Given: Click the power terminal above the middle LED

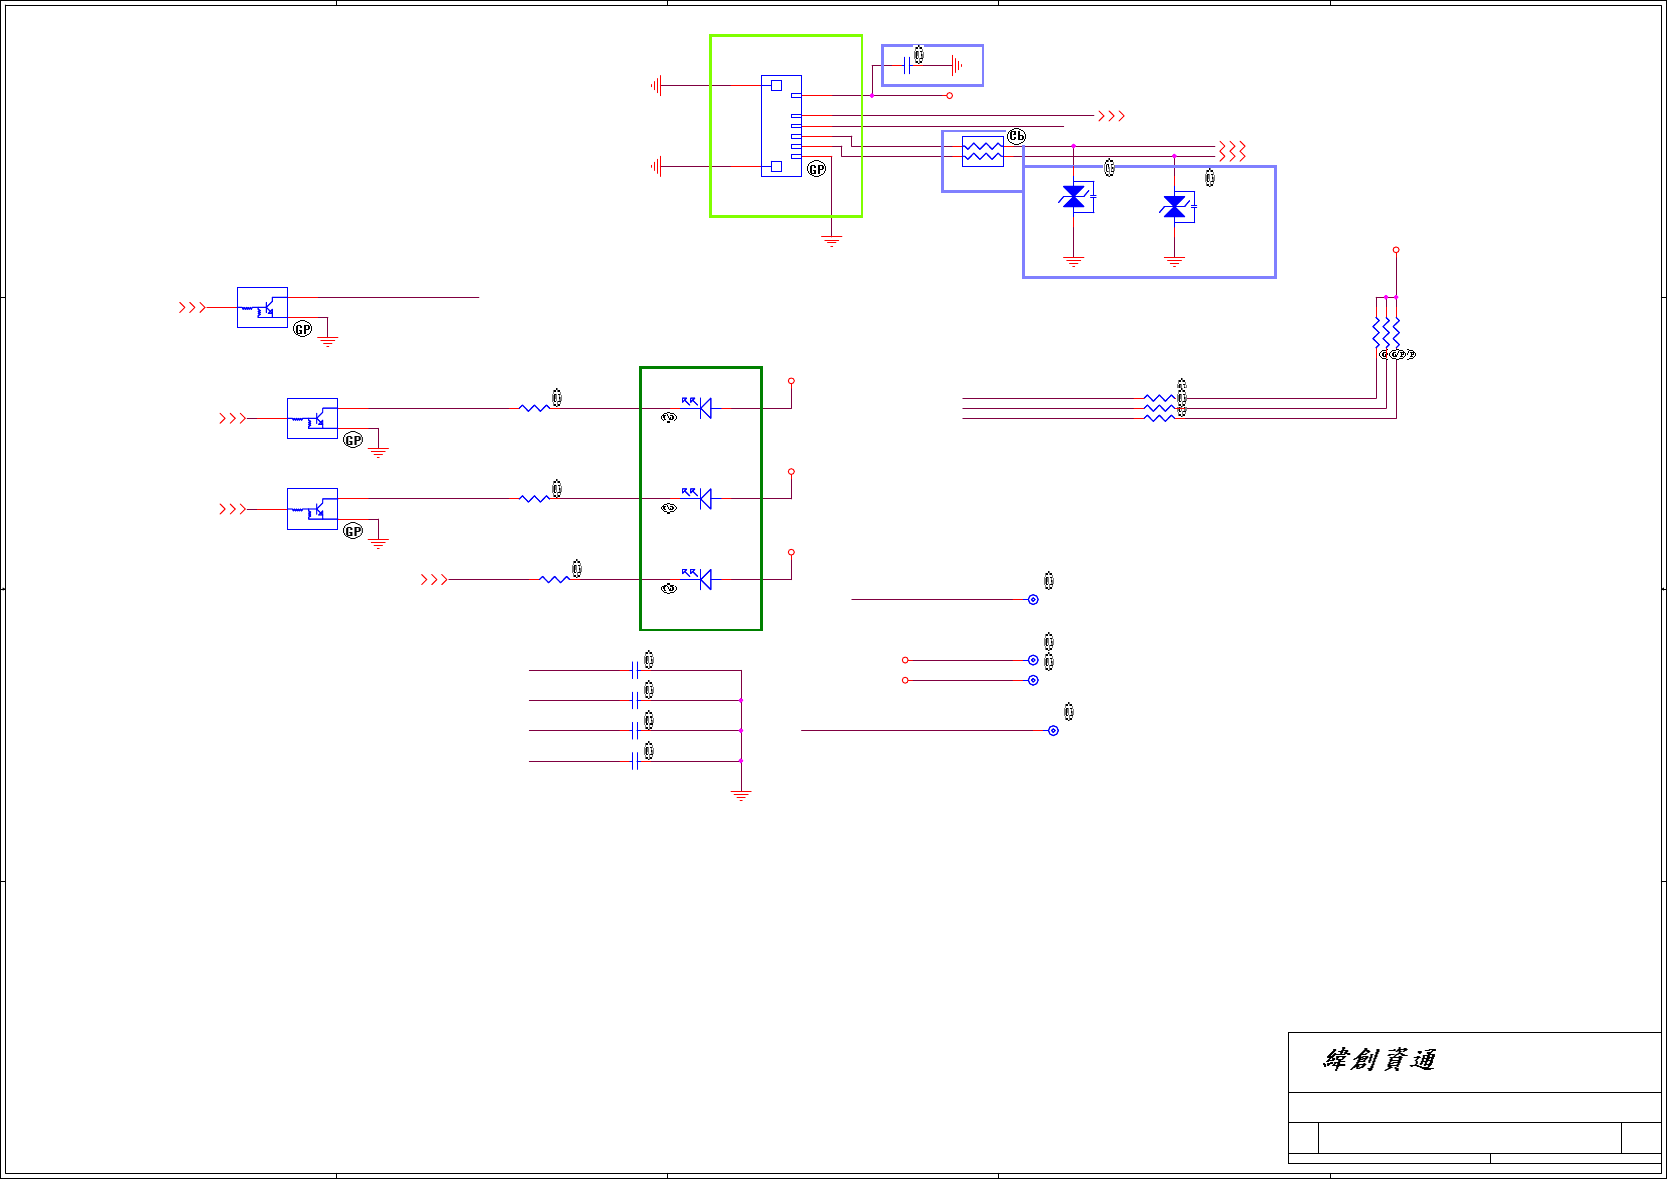Looking at the screenshot, I should 791,471.
